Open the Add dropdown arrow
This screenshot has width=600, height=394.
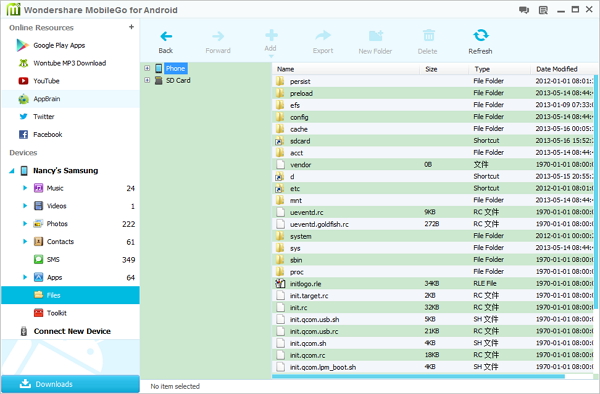tap(271, 57)
